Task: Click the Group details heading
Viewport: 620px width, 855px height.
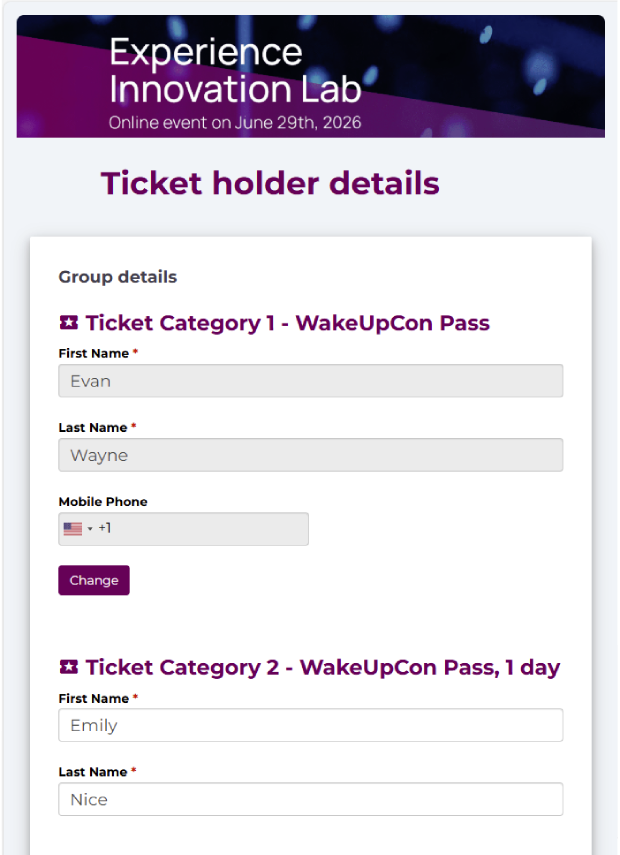Action: (117, 277)
